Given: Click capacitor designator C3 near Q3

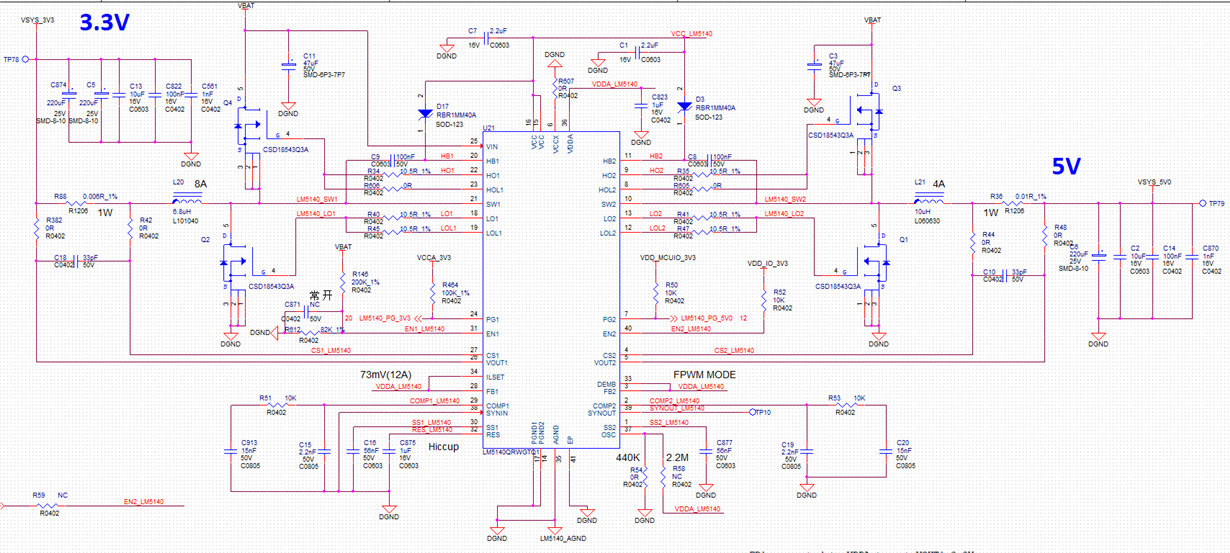Looking at the screenshot, I should [x=833, y=55].
